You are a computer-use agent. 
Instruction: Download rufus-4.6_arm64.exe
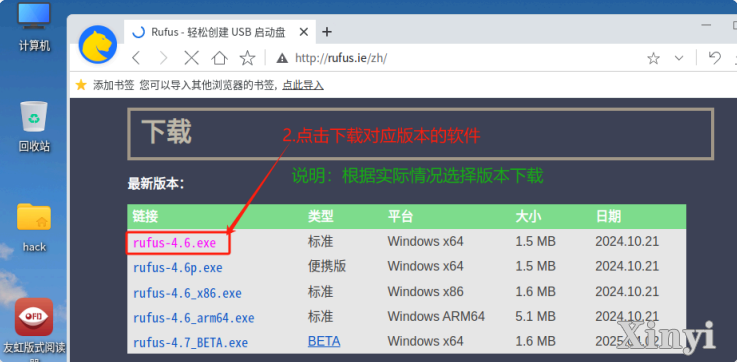(194, 317)
